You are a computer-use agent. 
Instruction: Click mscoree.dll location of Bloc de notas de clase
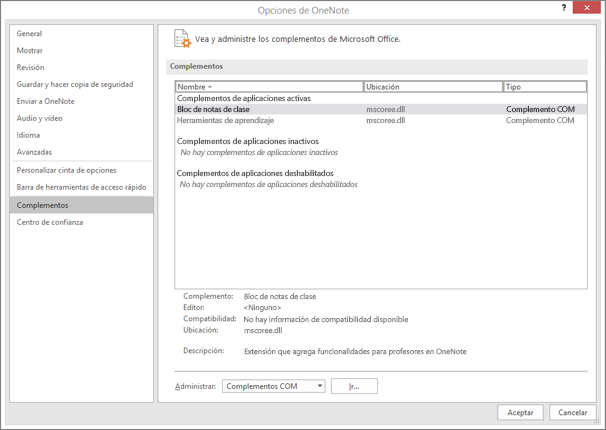pos(386,109)
